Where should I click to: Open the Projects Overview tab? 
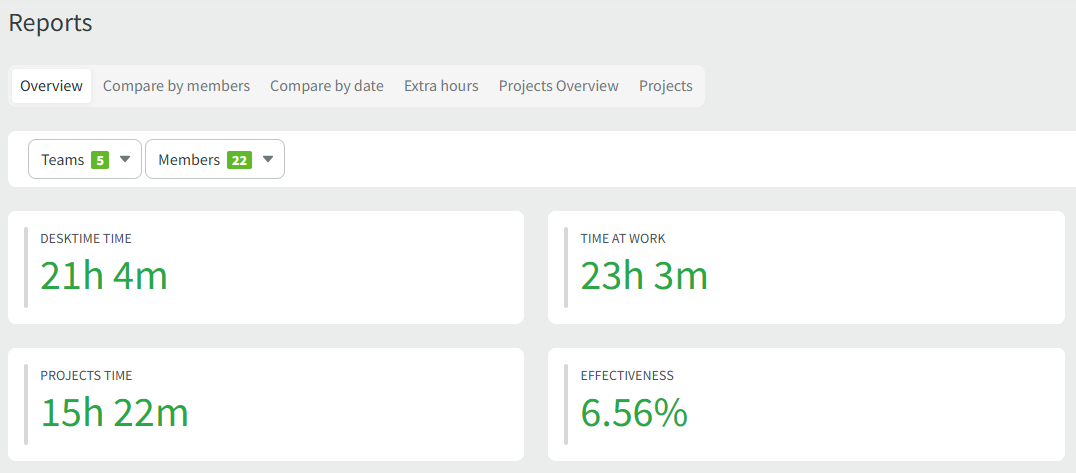click(558, 86)
